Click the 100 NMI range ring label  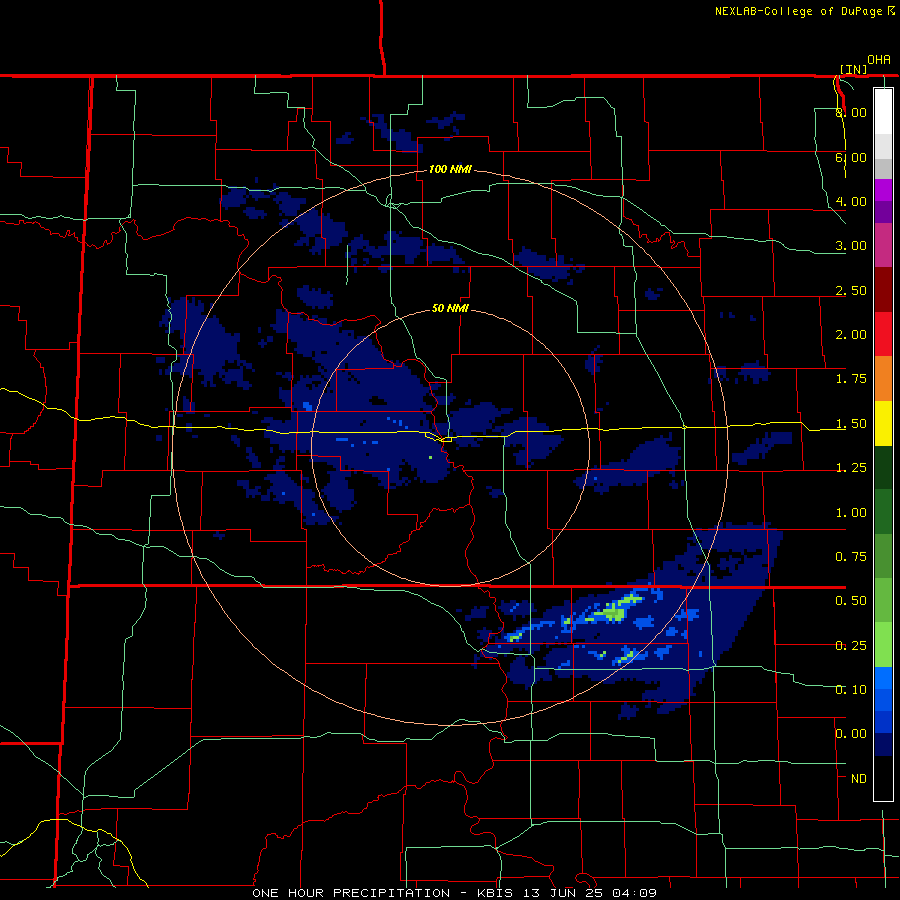450,169
